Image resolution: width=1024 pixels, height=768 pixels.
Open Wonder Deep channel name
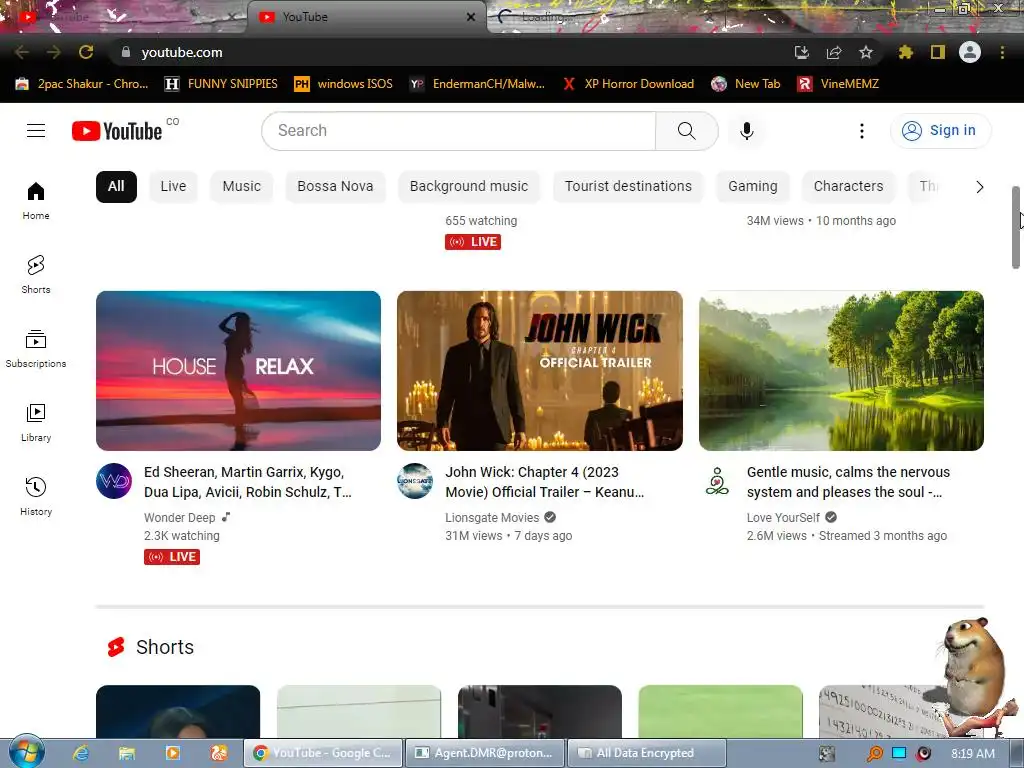(x=180, y=517)
